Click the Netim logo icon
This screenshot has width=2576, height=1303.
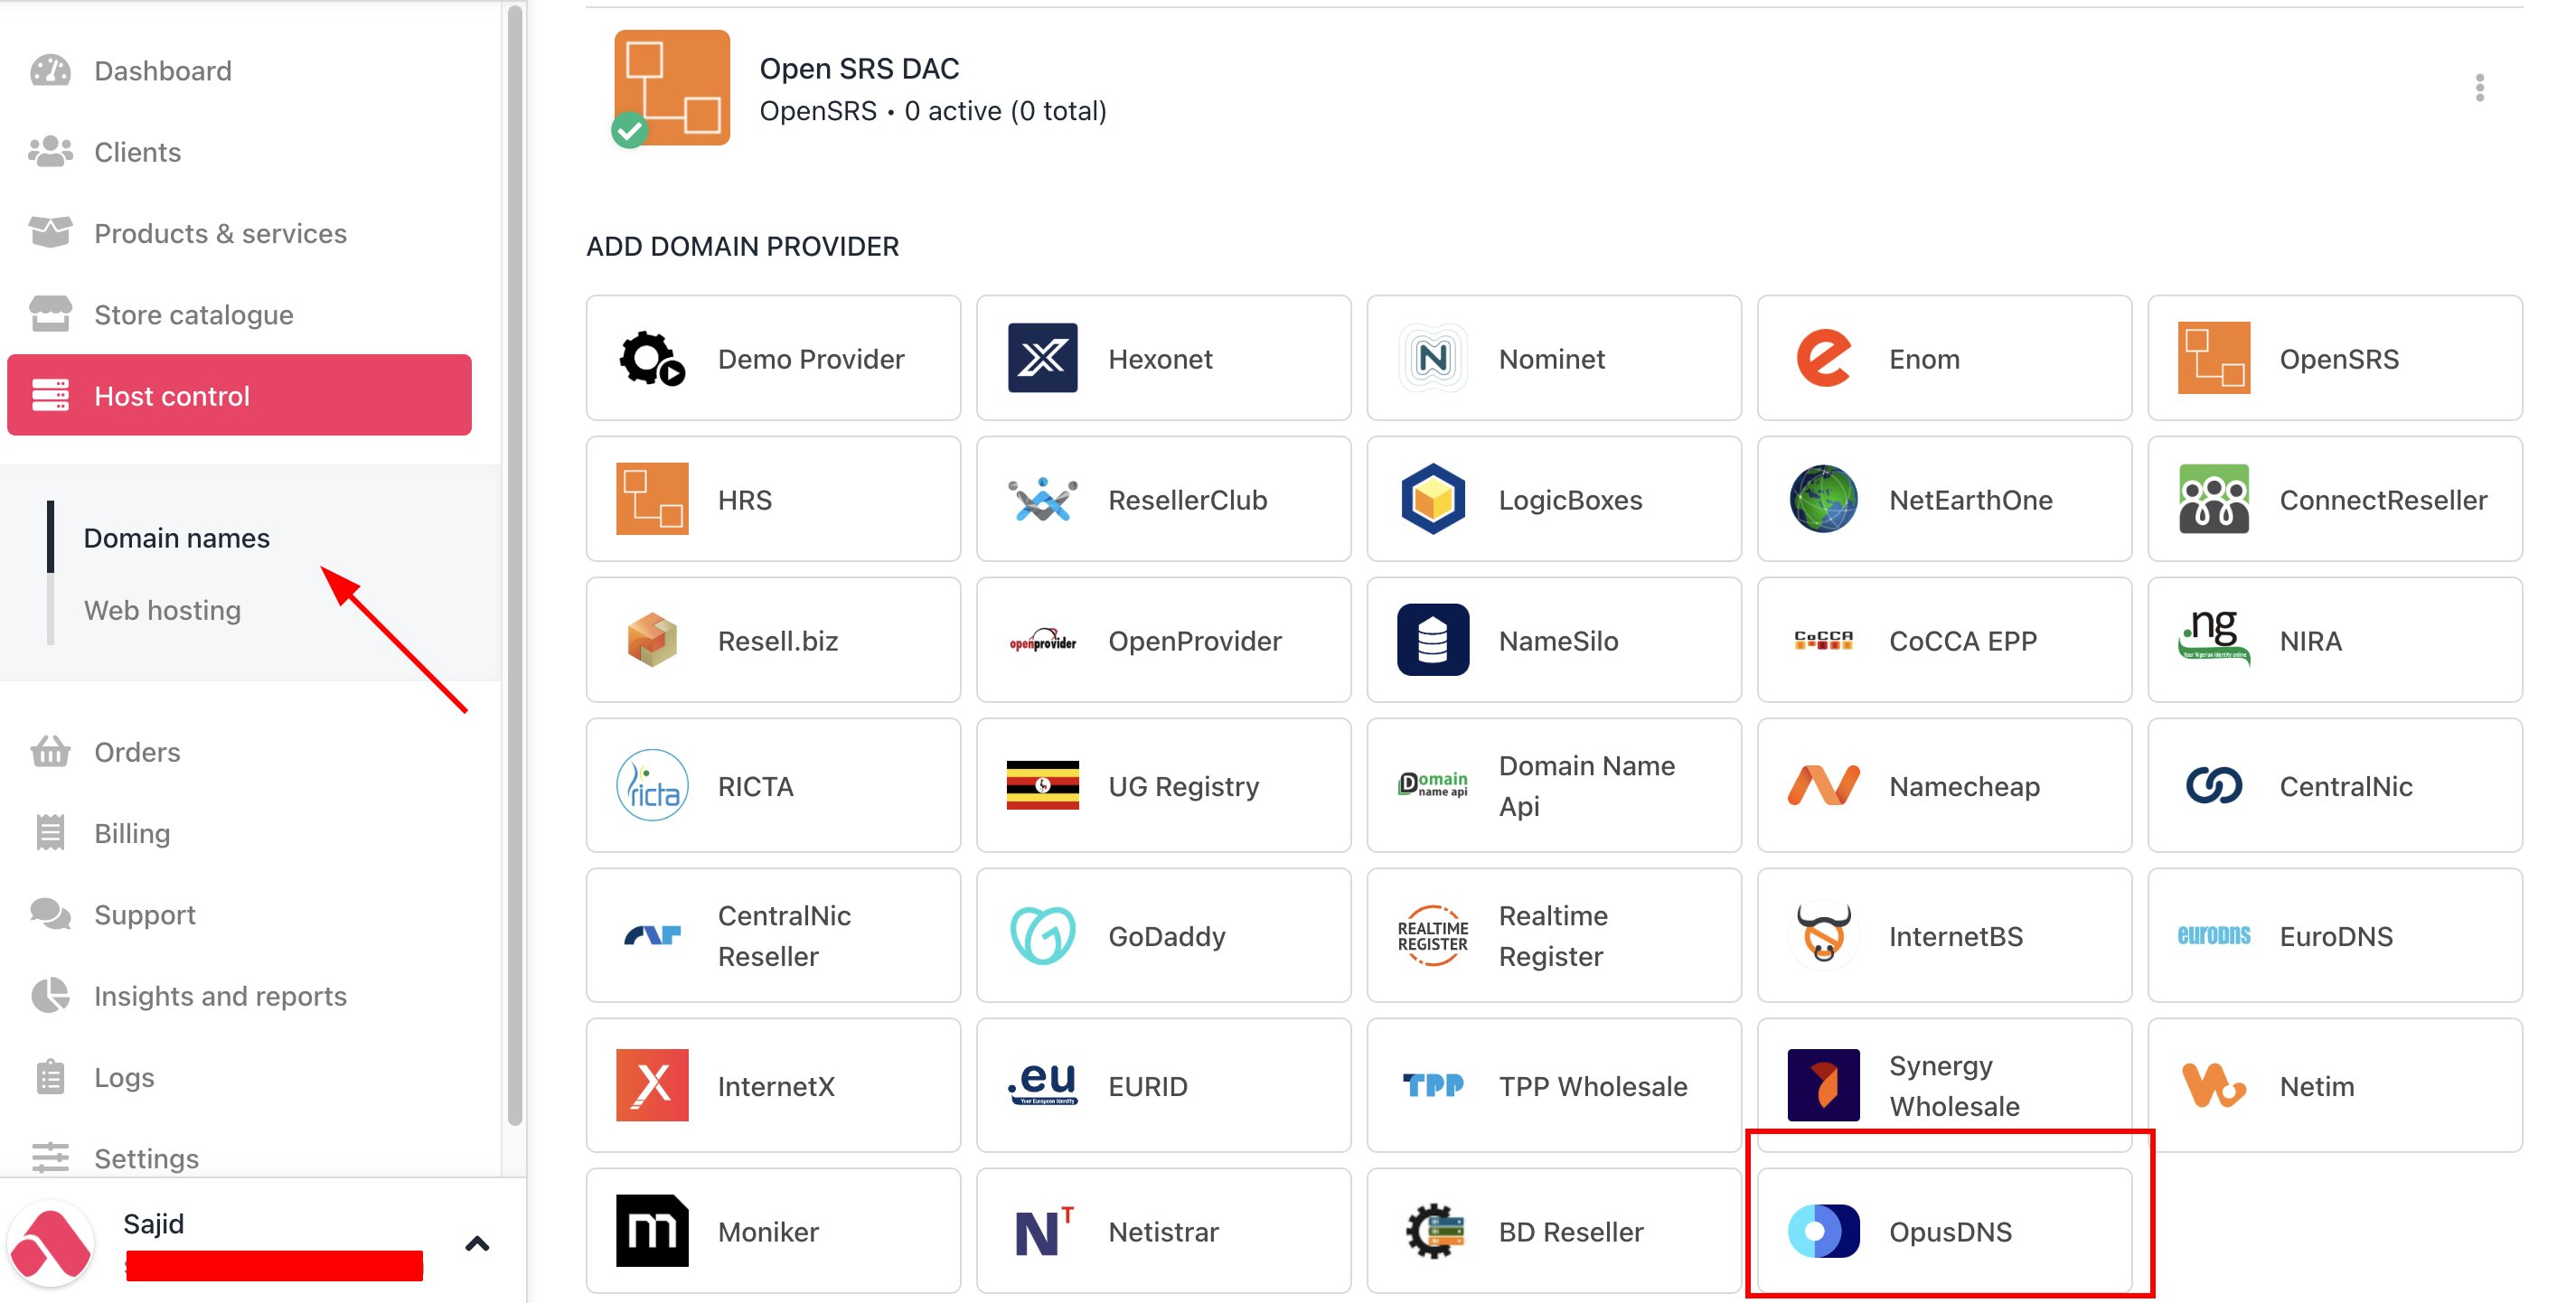coord(2214,1085)
